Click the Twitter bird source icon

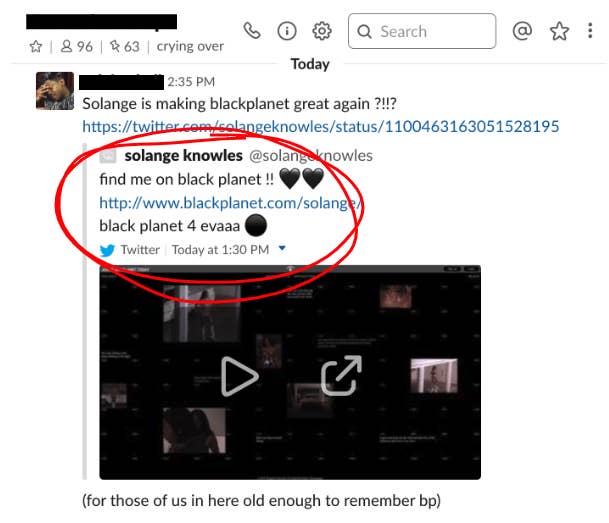[x=107, y=250]
